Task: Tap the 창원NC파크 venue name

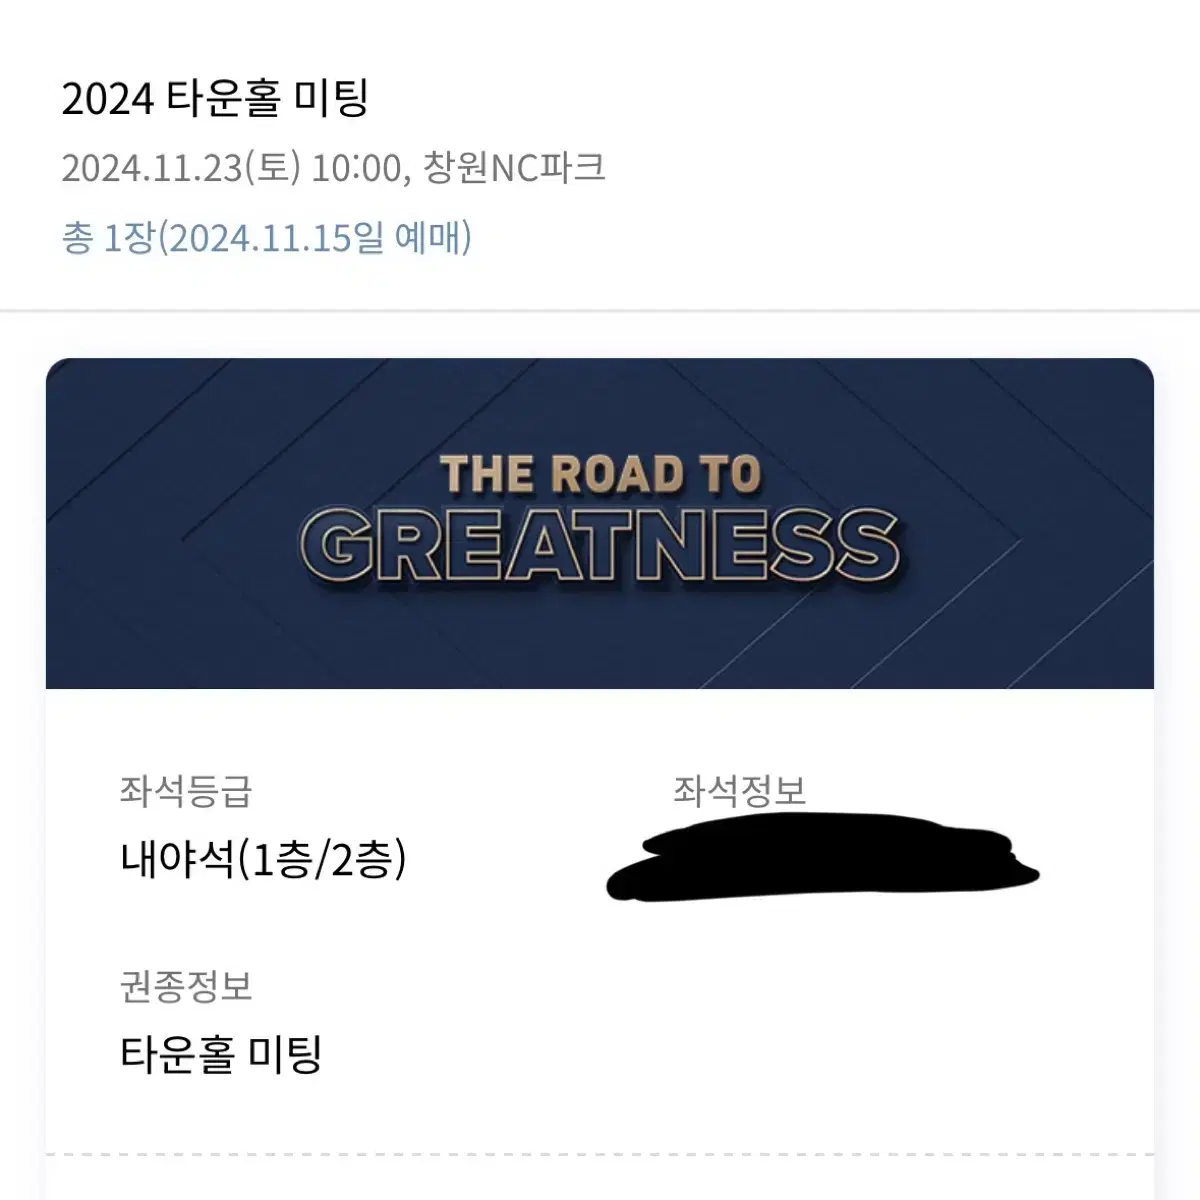Action: (x=514, y=167)
